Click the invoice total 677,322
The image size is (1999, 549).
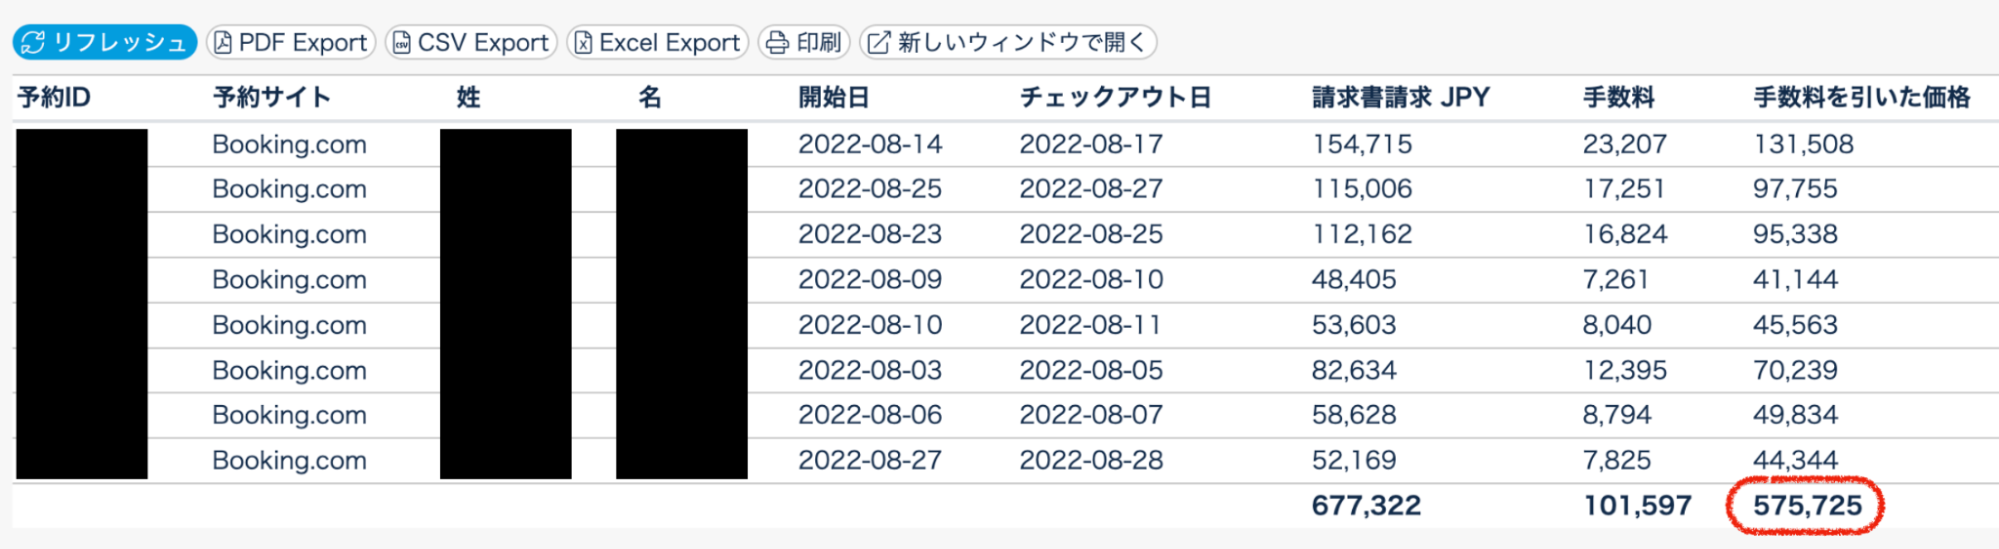pos(1366,506)
